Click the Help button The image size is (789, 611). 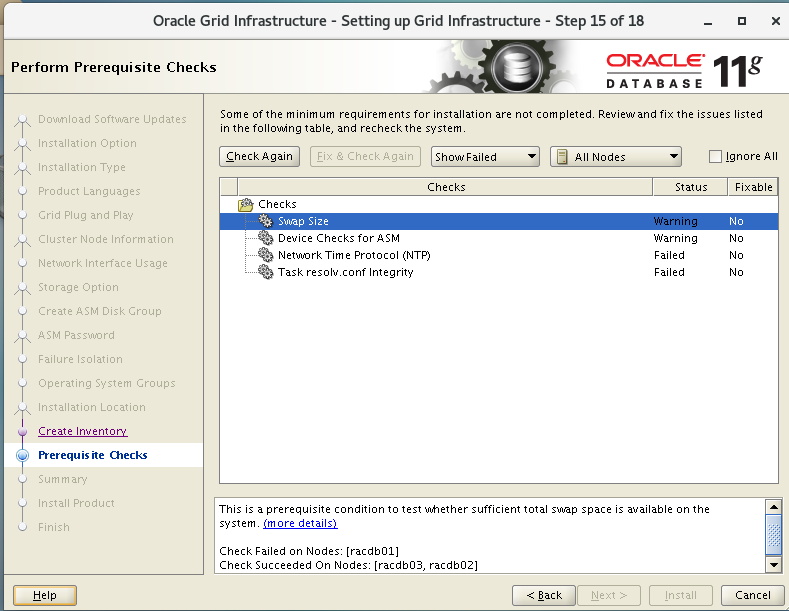coord(45,595)
